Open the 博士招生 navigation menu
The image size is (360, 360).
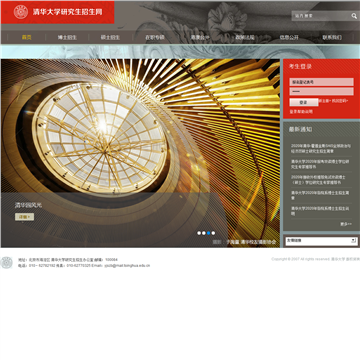67,37
